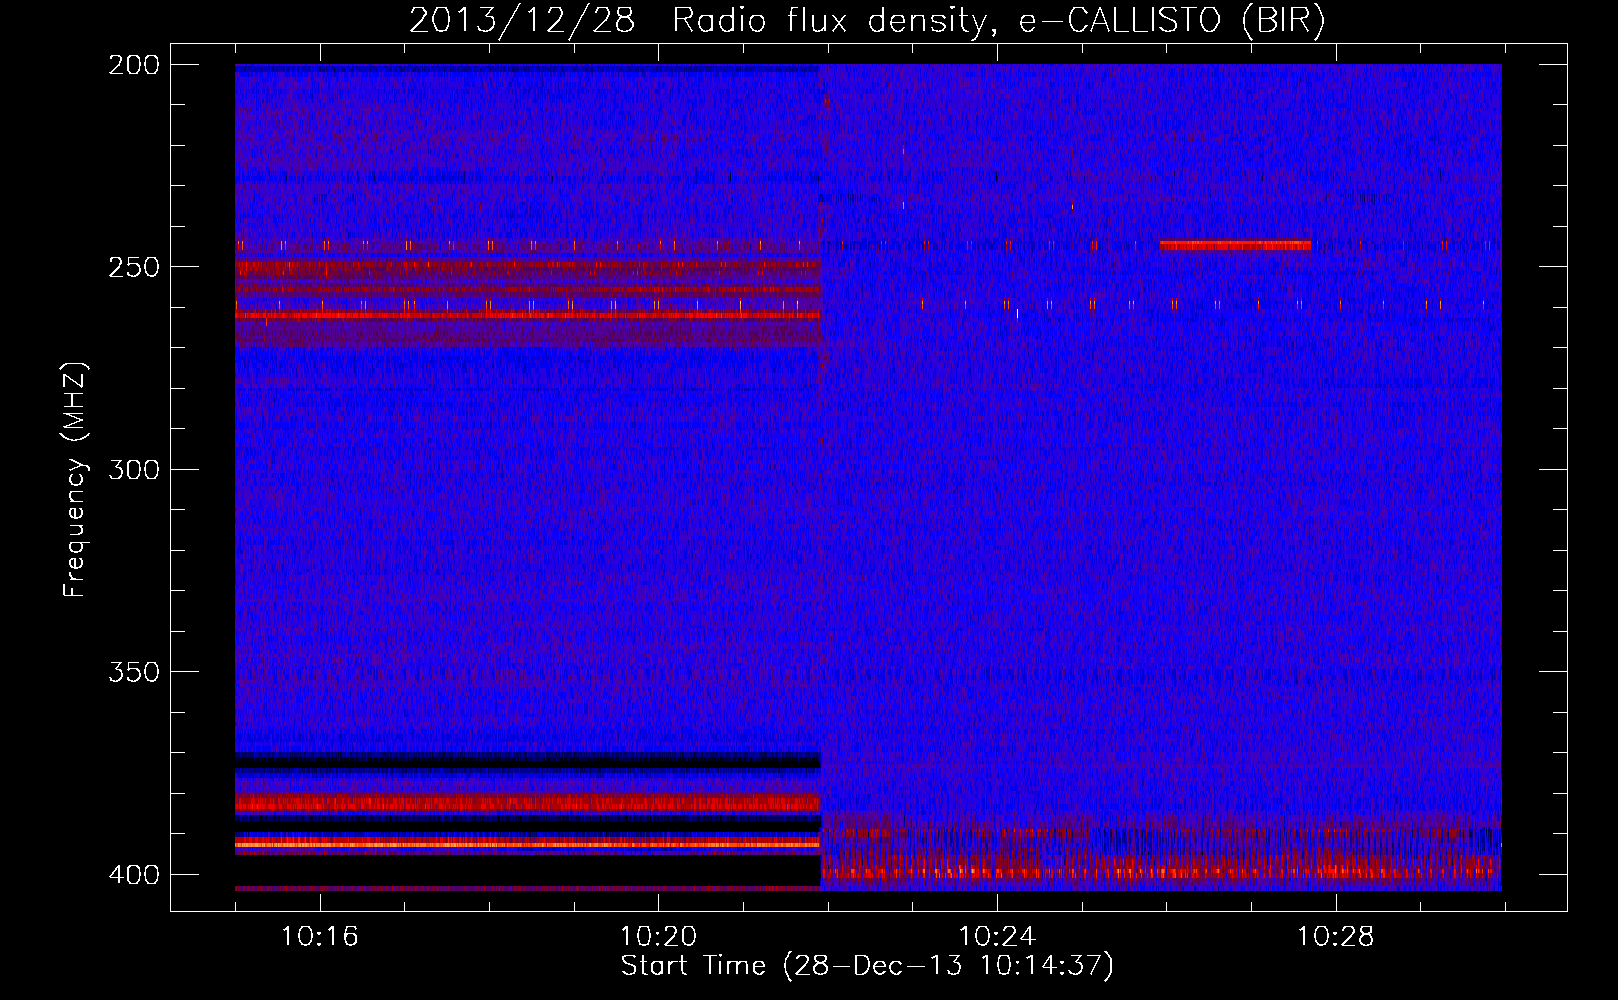Click the 350 frequency tick label
Viewport: 1618px width, 1000px height.
(x=134, y=672)
